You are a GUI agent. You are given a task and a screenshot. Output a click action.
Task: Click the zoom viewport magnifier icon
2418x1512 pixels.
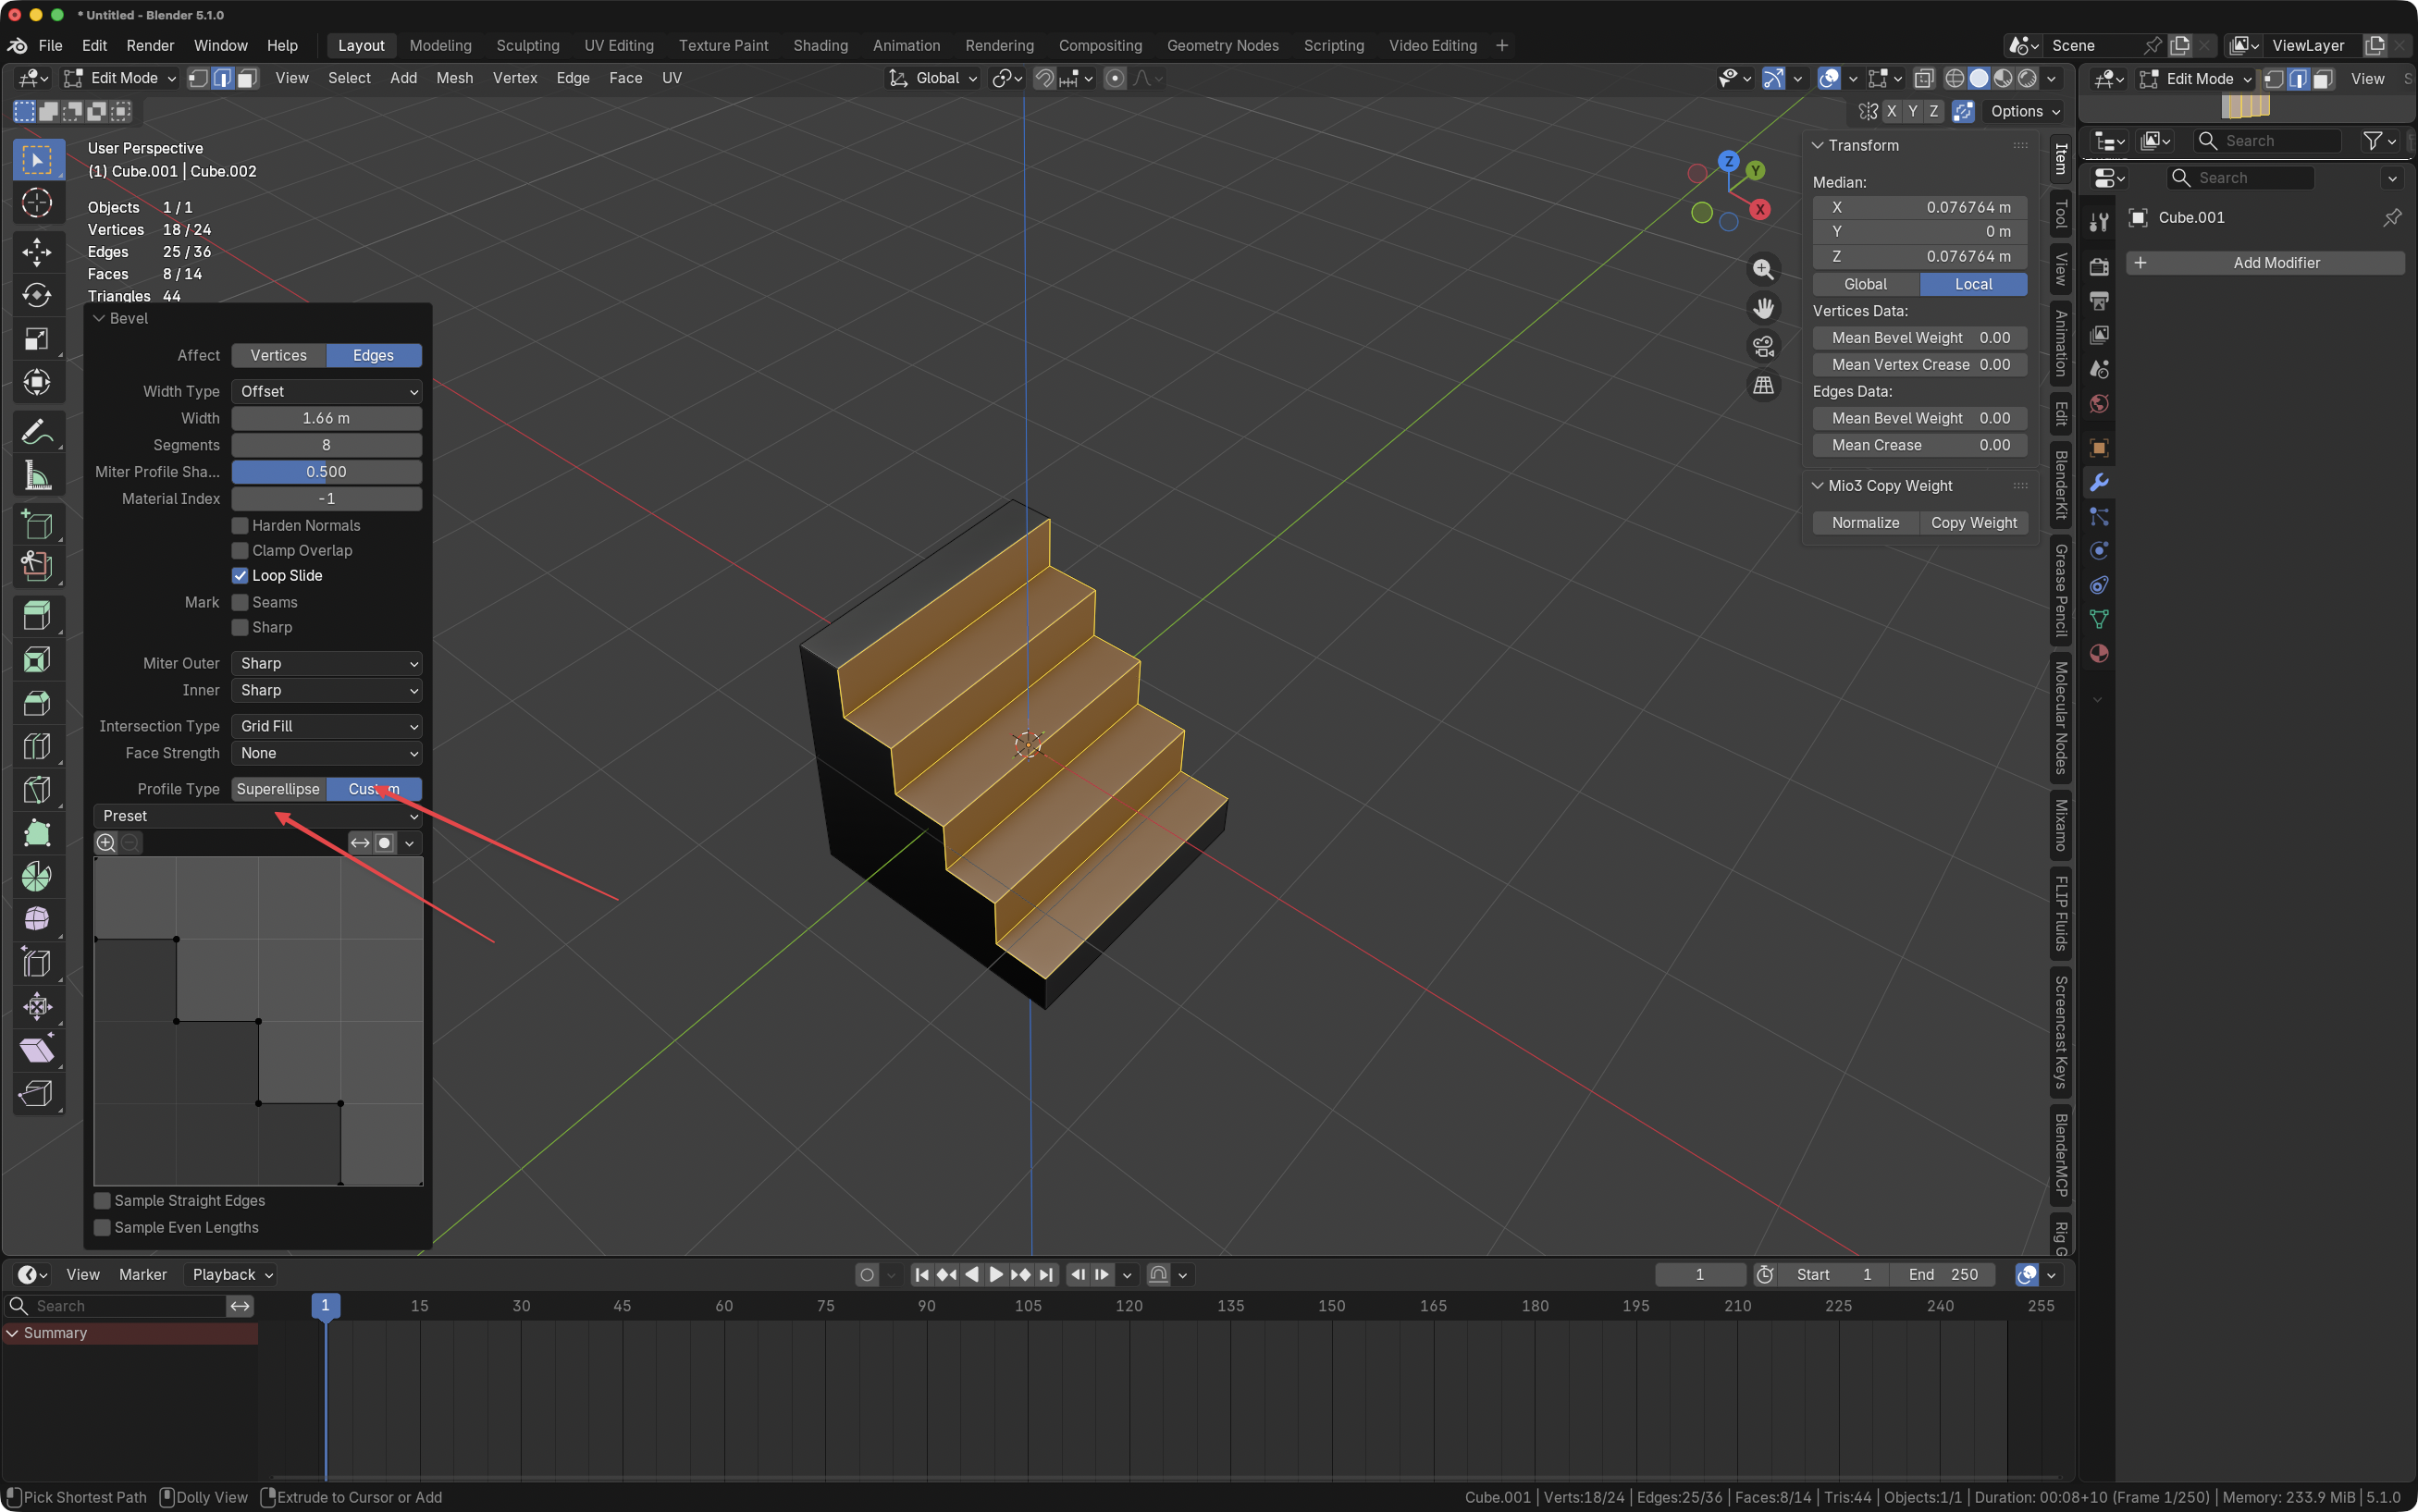click(1763, 270)
